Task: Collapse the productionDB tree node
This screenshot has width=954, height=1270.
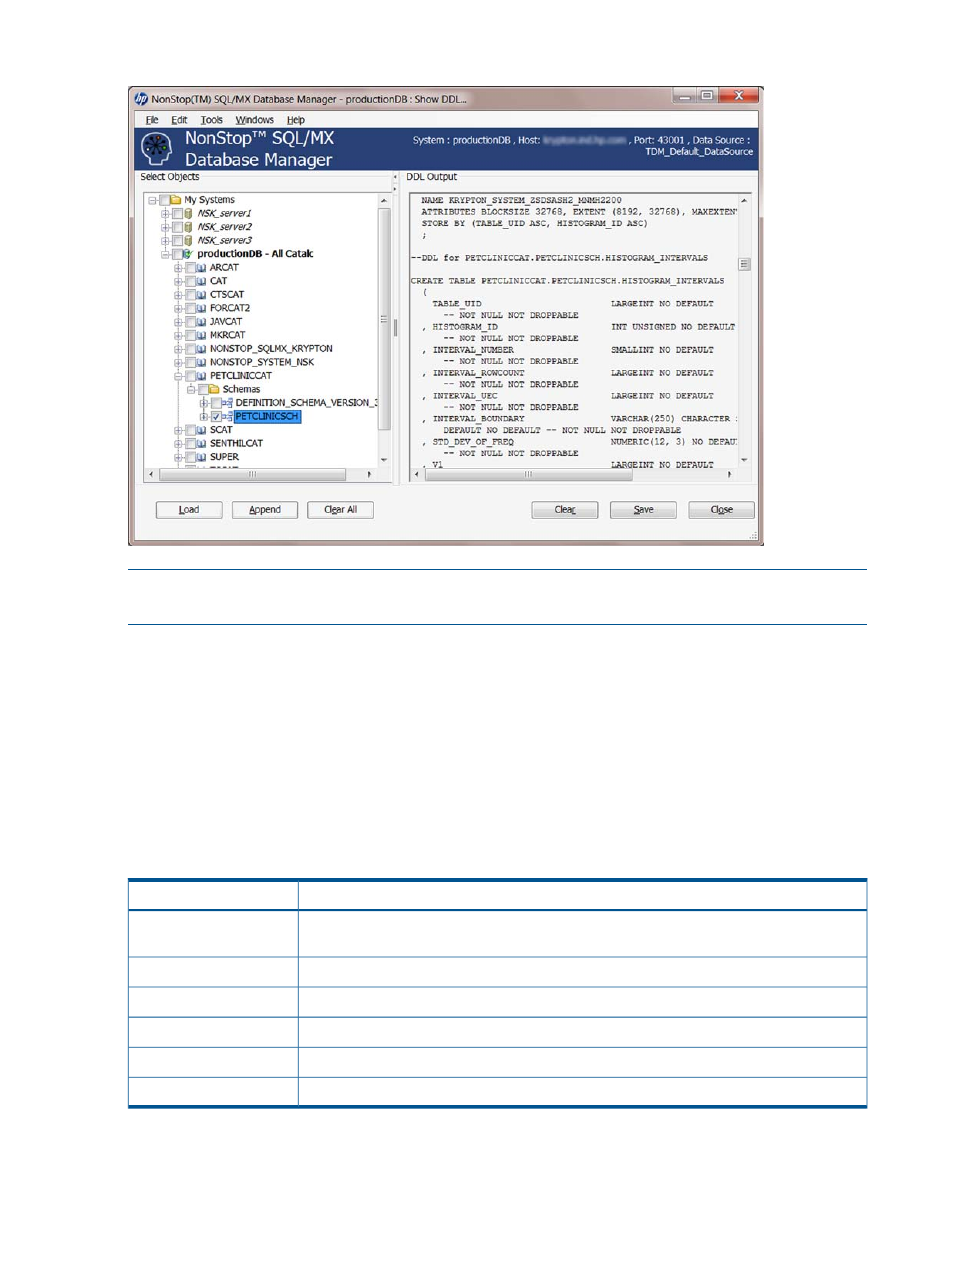Action: (x=166, y=254)
